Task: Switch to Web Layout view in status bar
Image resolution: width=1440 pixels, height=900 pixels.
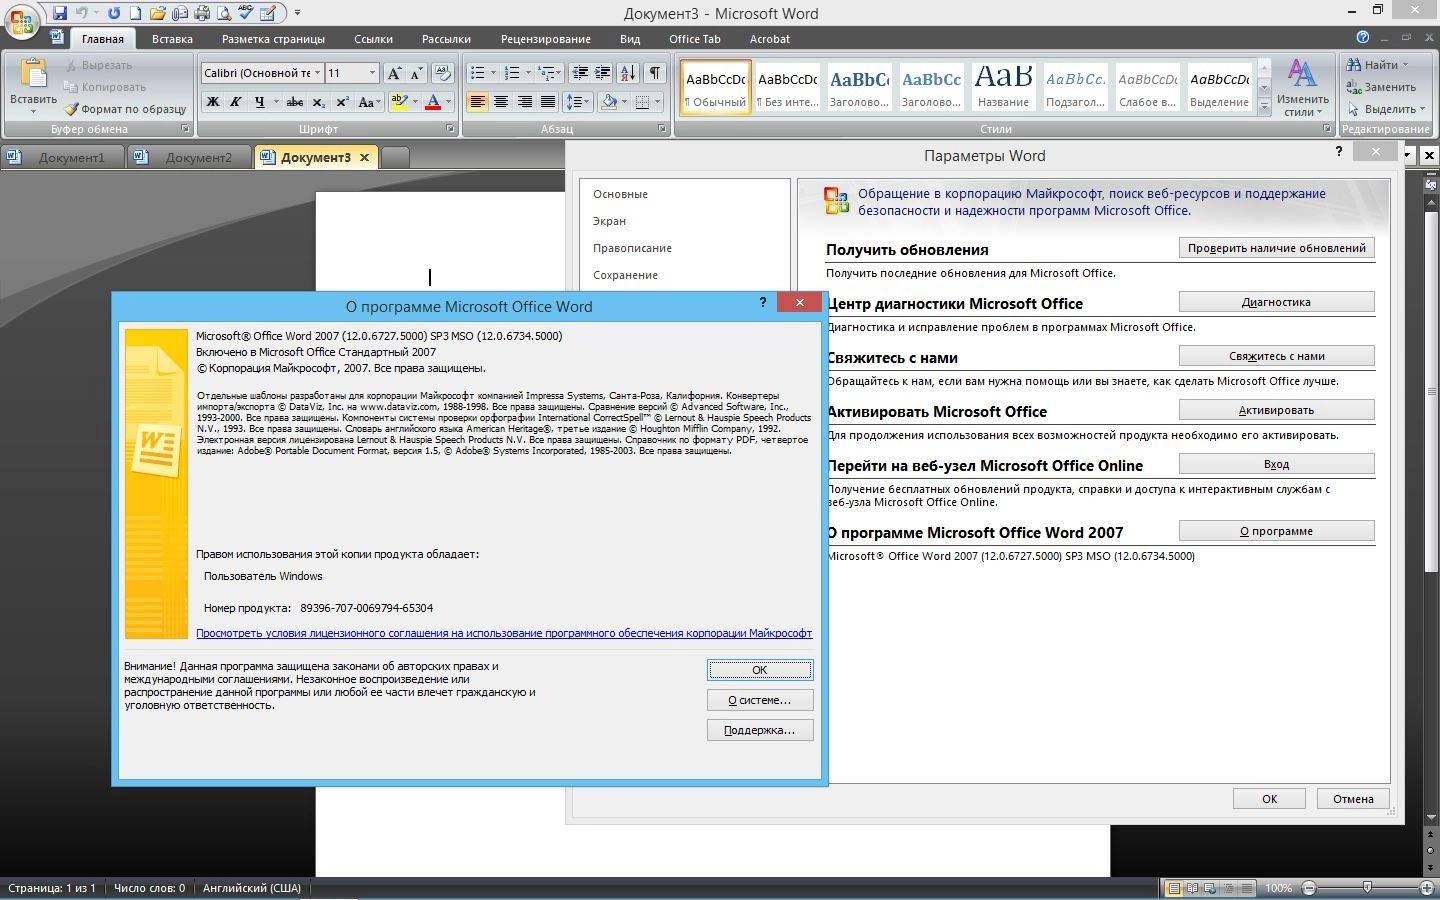Action: tap(1210, 888)
